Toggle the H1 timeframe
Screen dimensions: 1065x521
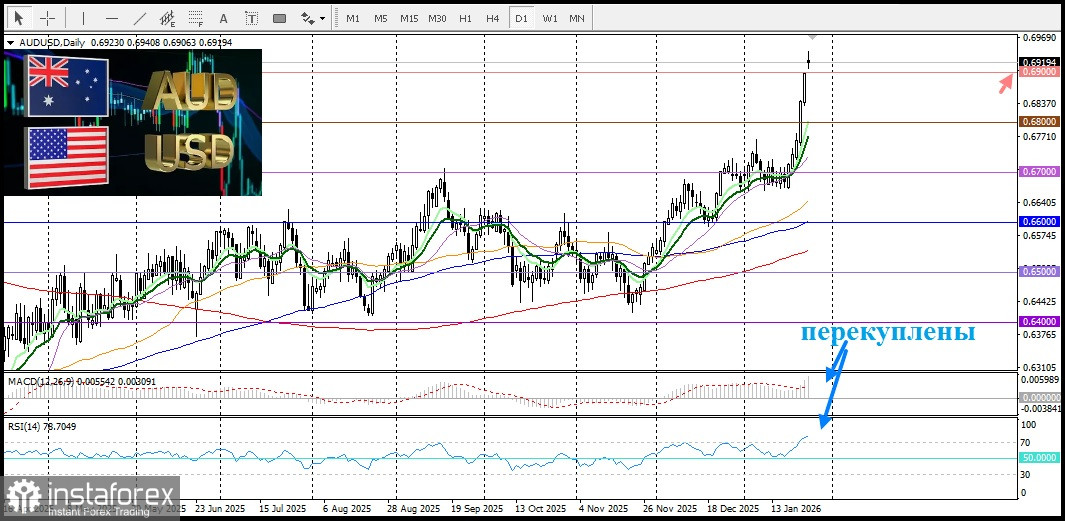pyautogui.click(x=465, y=18)
